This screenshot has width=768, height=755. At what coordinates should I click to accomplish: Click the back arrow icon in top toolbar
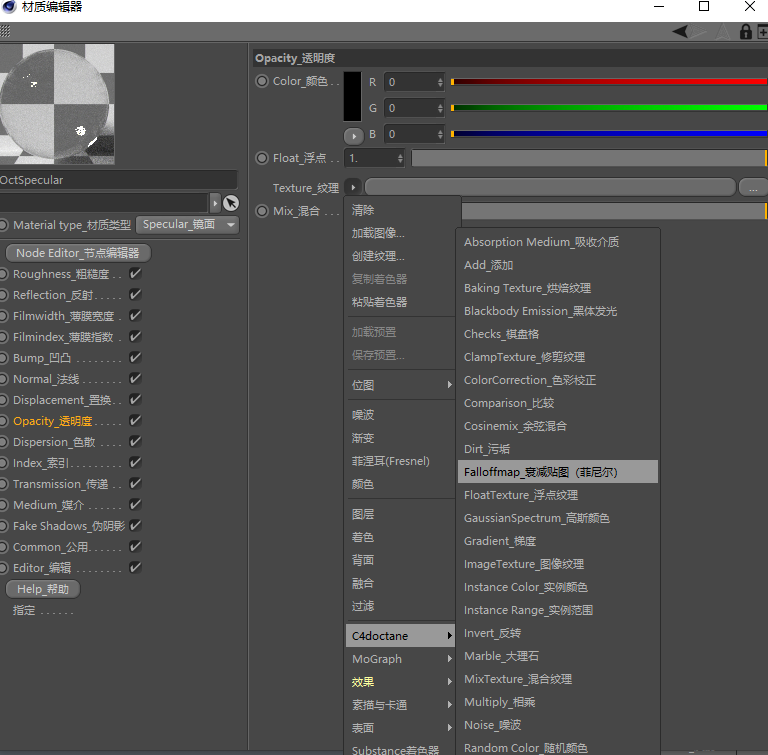[x=681, y=32]
